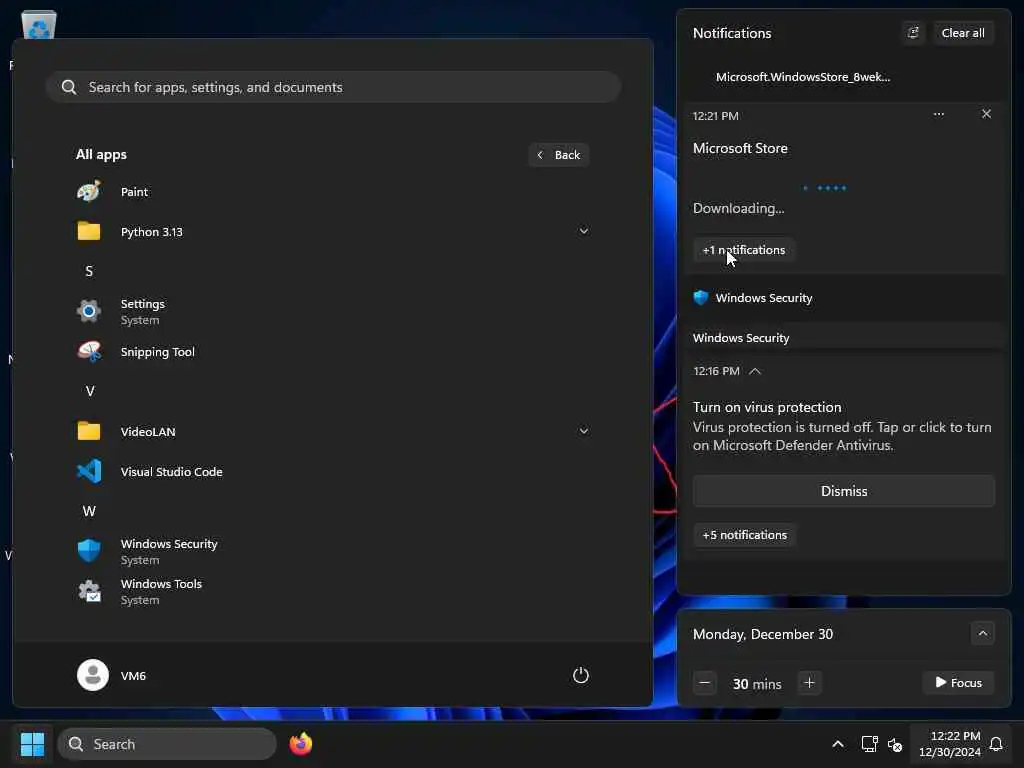
Task: Click the notification bell in taskbar
Action: (996, 744)
